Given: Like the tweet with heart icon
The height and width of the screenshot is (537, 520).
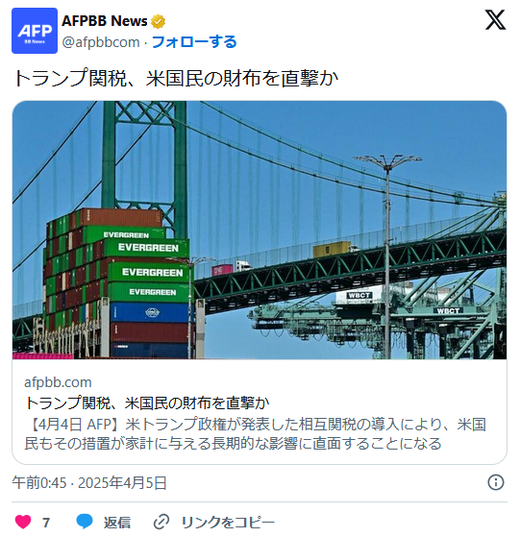Looking at the screenshot, I should click(23, 522).
